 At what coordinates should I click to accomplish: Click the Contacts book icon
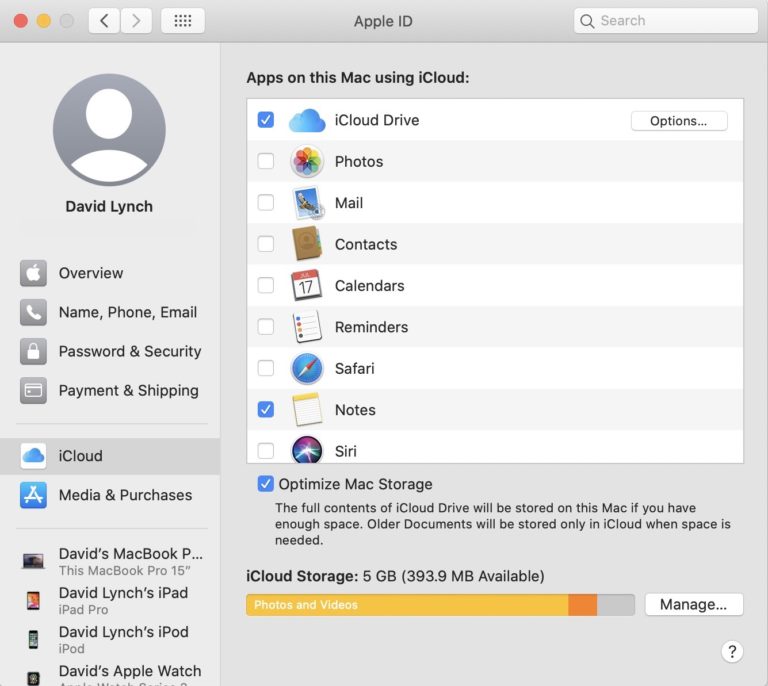(307, 243)
